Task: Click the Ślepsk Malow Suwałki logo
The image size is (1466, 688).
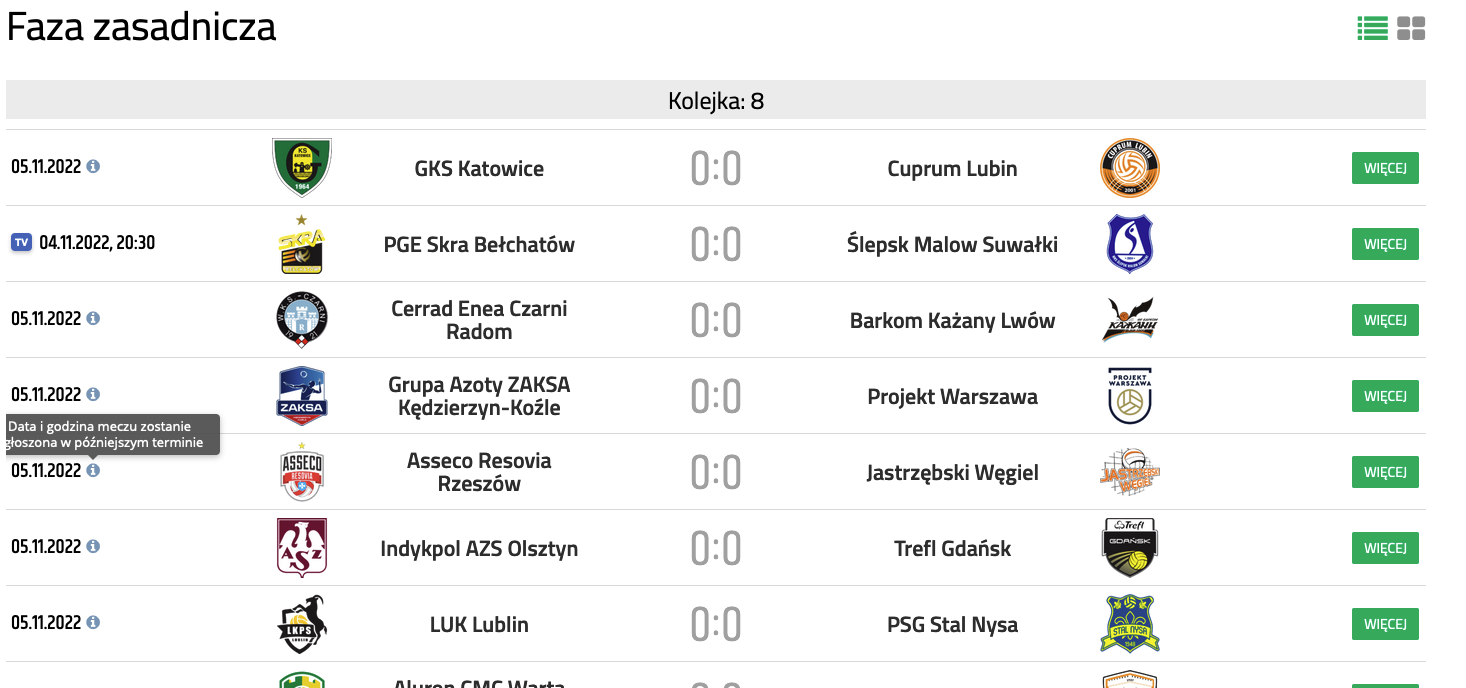Action: tap(1130, 244)
